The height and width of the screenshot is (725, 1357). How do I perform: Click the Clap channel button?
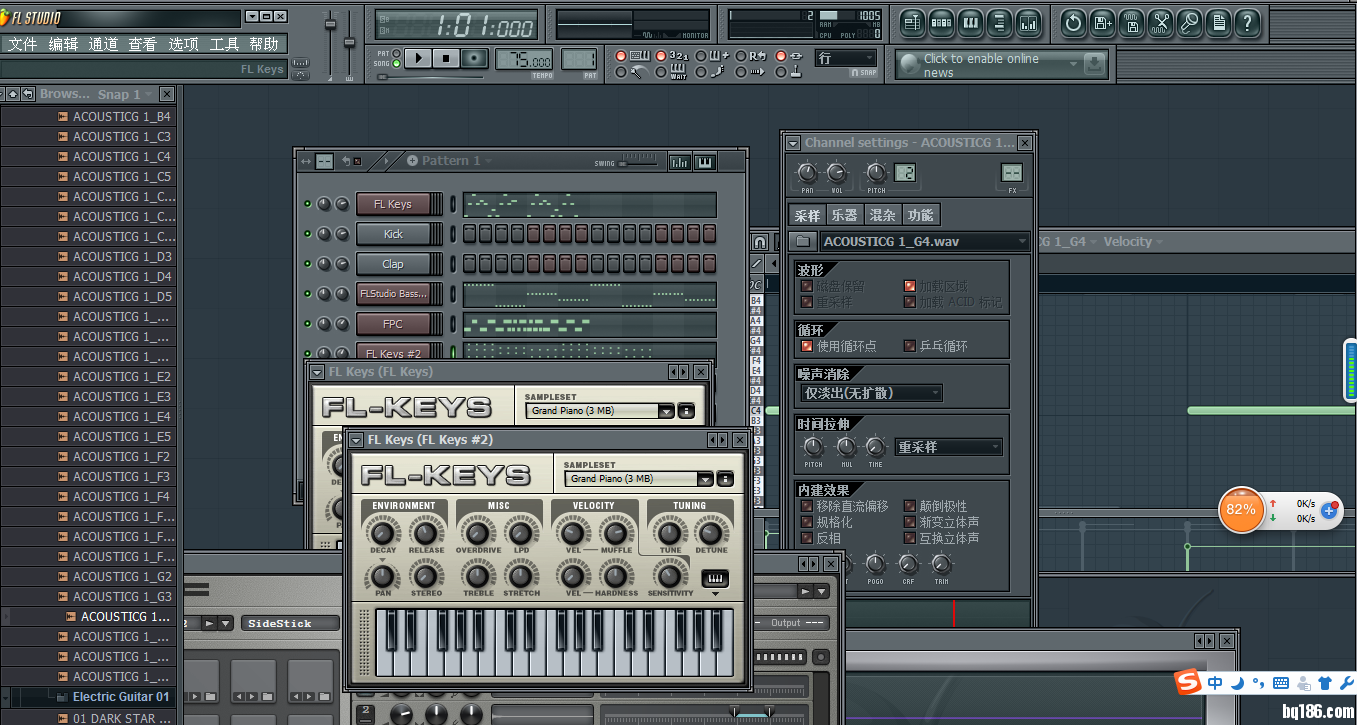pos(393,264)
